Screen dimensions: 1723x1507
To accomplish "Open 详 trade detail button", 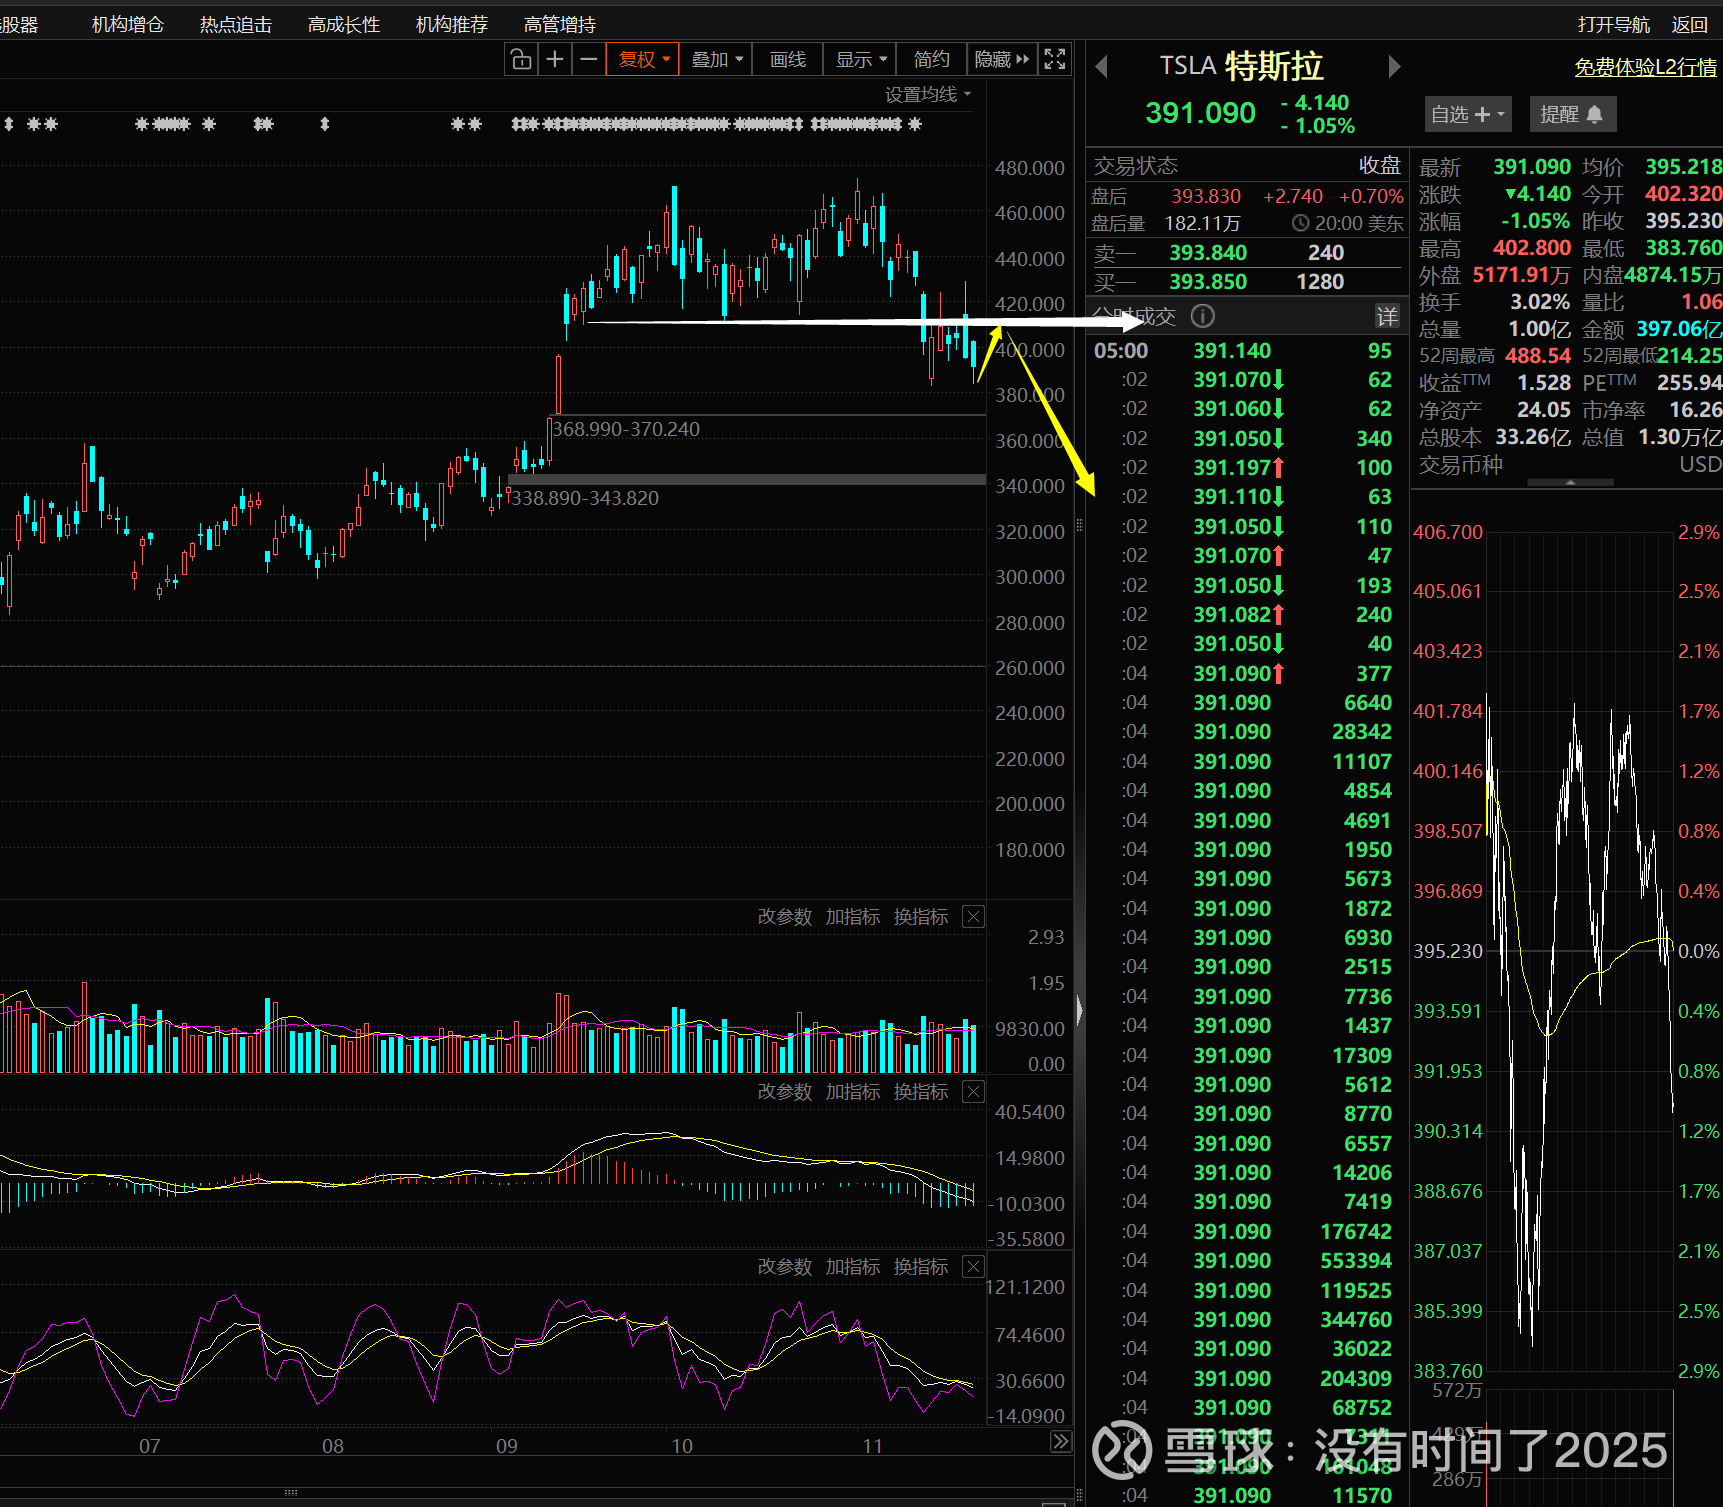I will [x=1387, y=317].
